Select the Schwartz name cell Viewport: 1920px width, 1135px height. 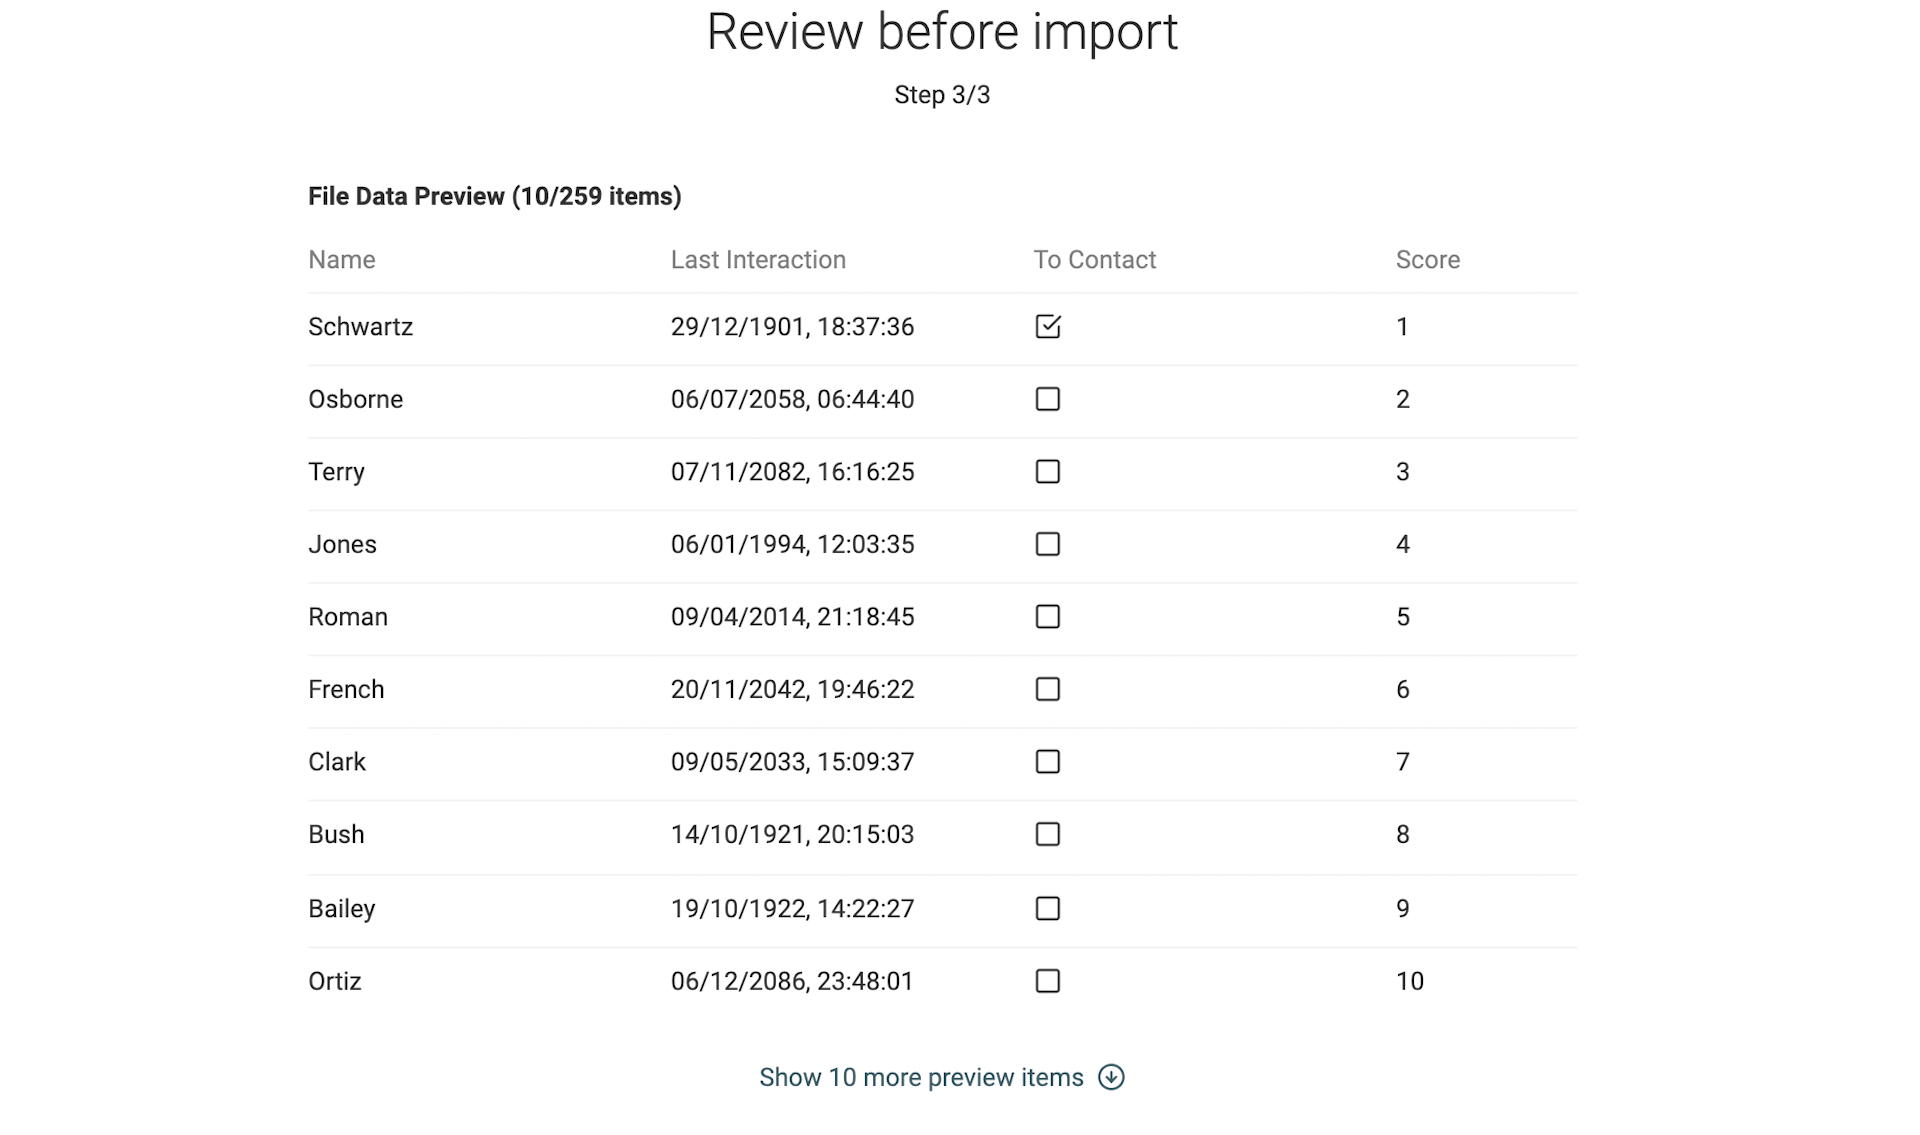pyautogui.click(x=360, y=326)
